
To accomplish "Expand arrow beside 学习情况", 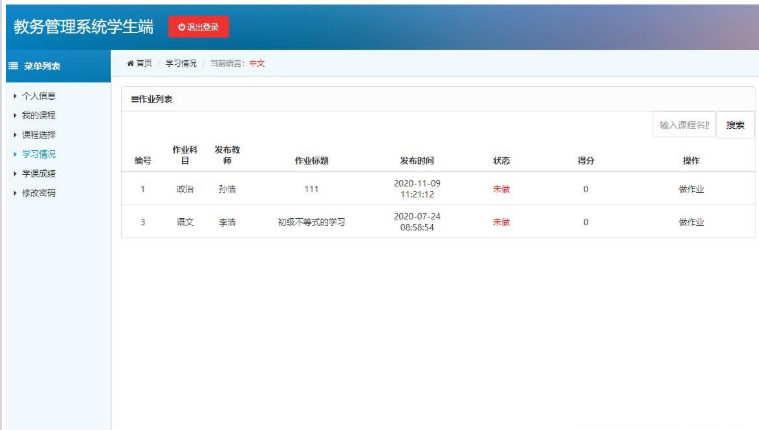I will 15,154.
